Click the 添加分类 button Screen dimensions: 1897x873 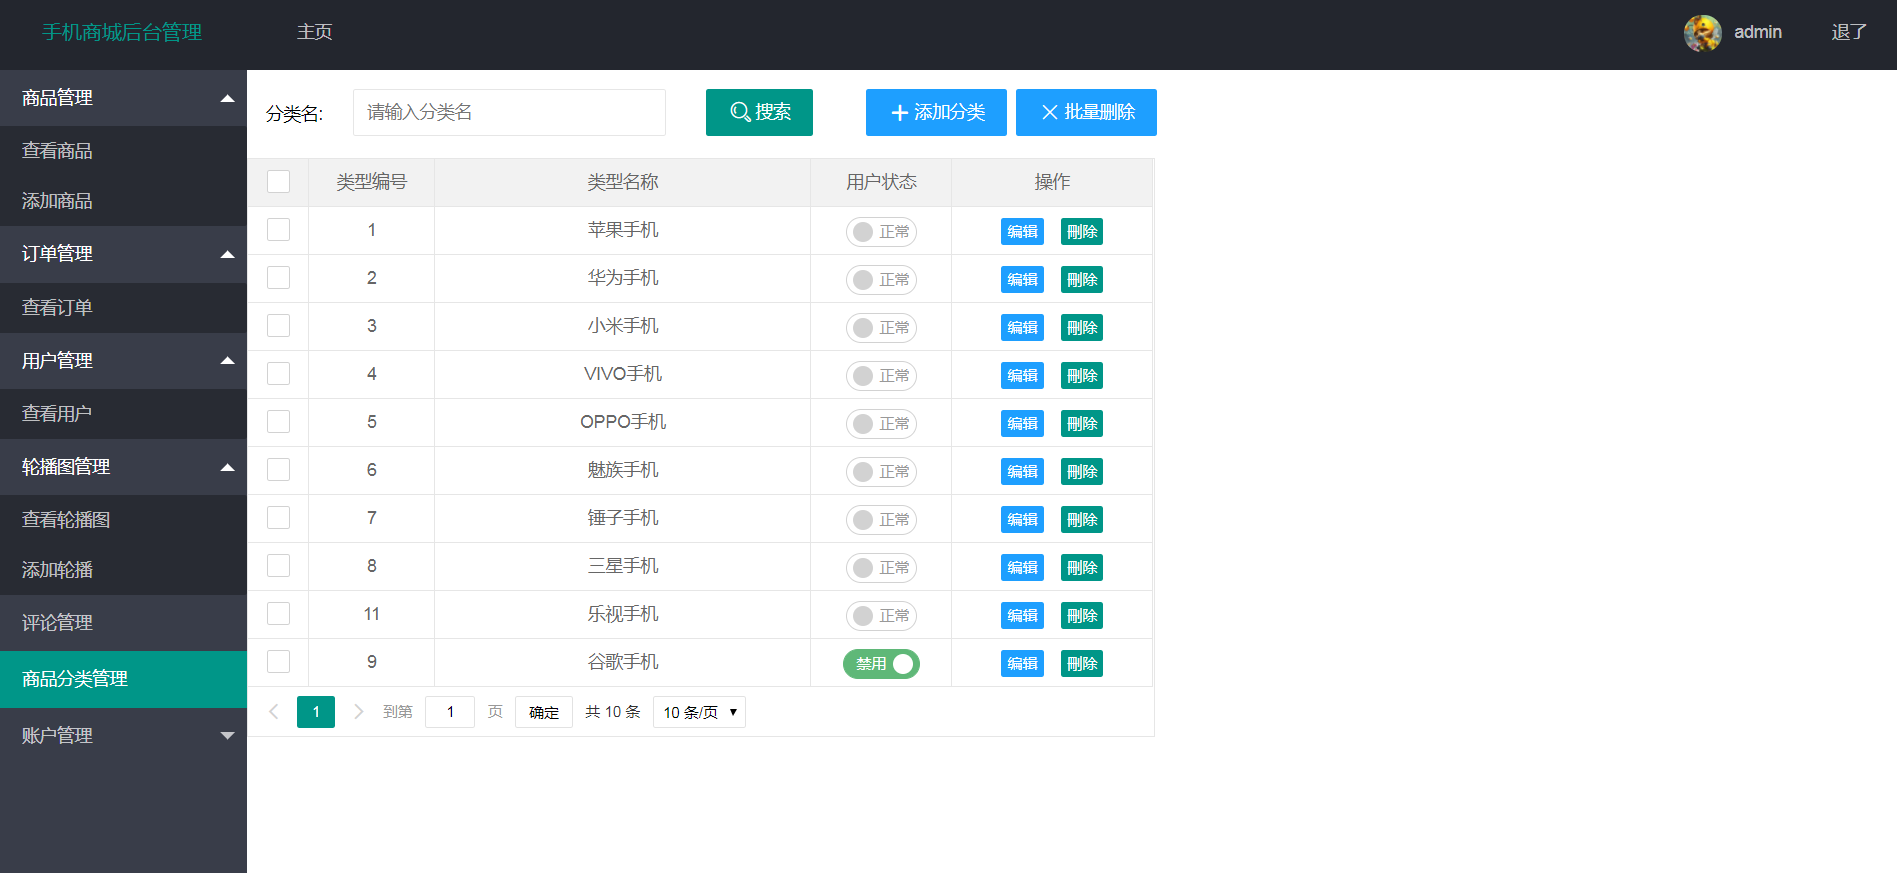pyautogui.click(x=936, y=112)
